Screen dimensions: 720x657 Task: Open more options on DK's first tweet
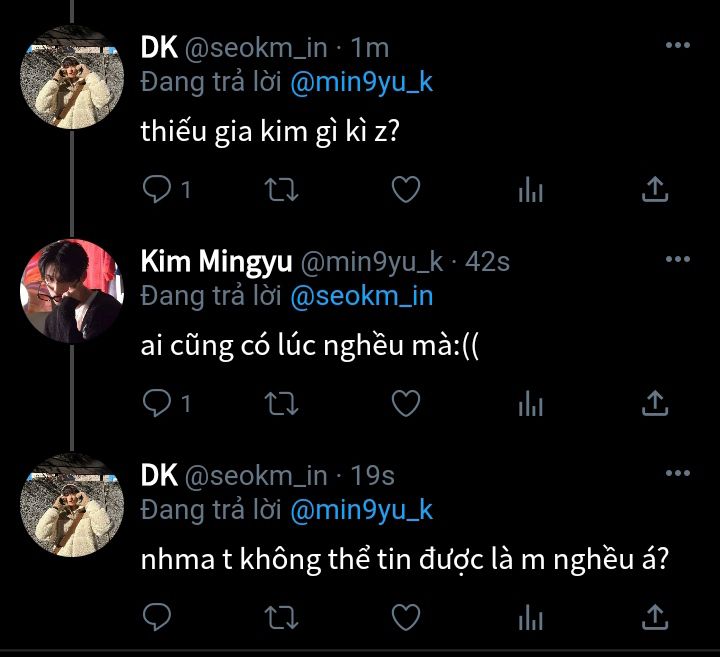coord(678,46)
